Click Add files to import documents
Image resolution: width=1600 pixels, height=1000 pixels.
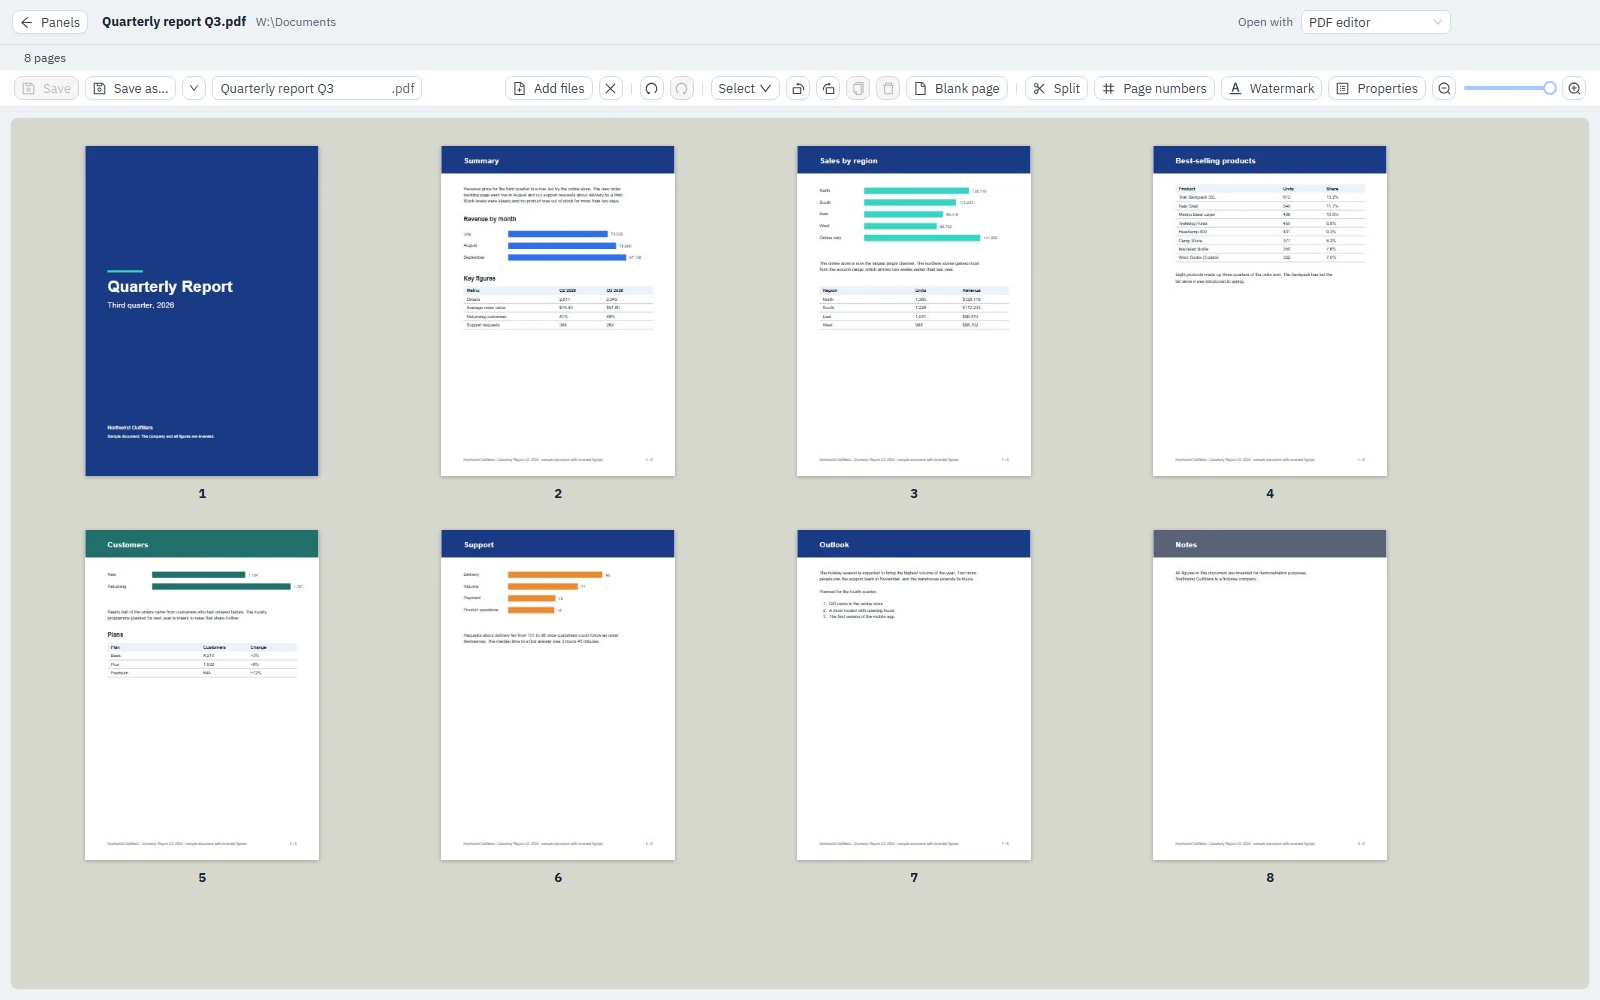point(549,88)
